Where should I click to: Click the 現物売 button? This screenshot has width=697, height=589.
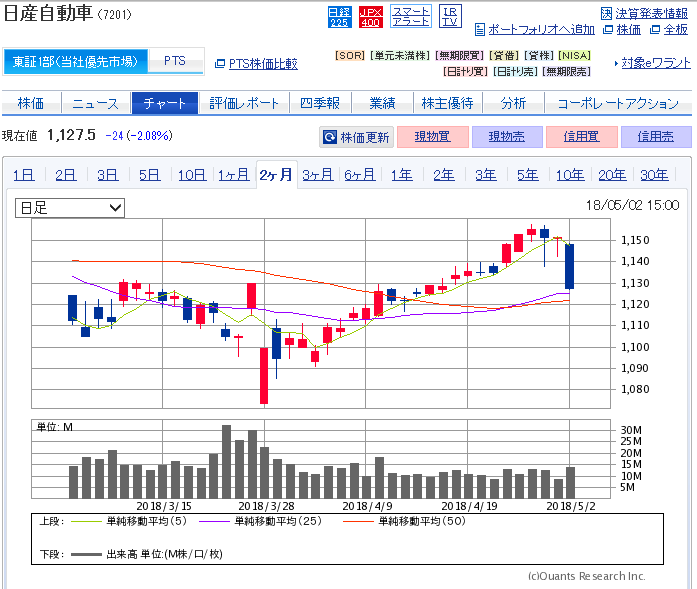(507, 137)
